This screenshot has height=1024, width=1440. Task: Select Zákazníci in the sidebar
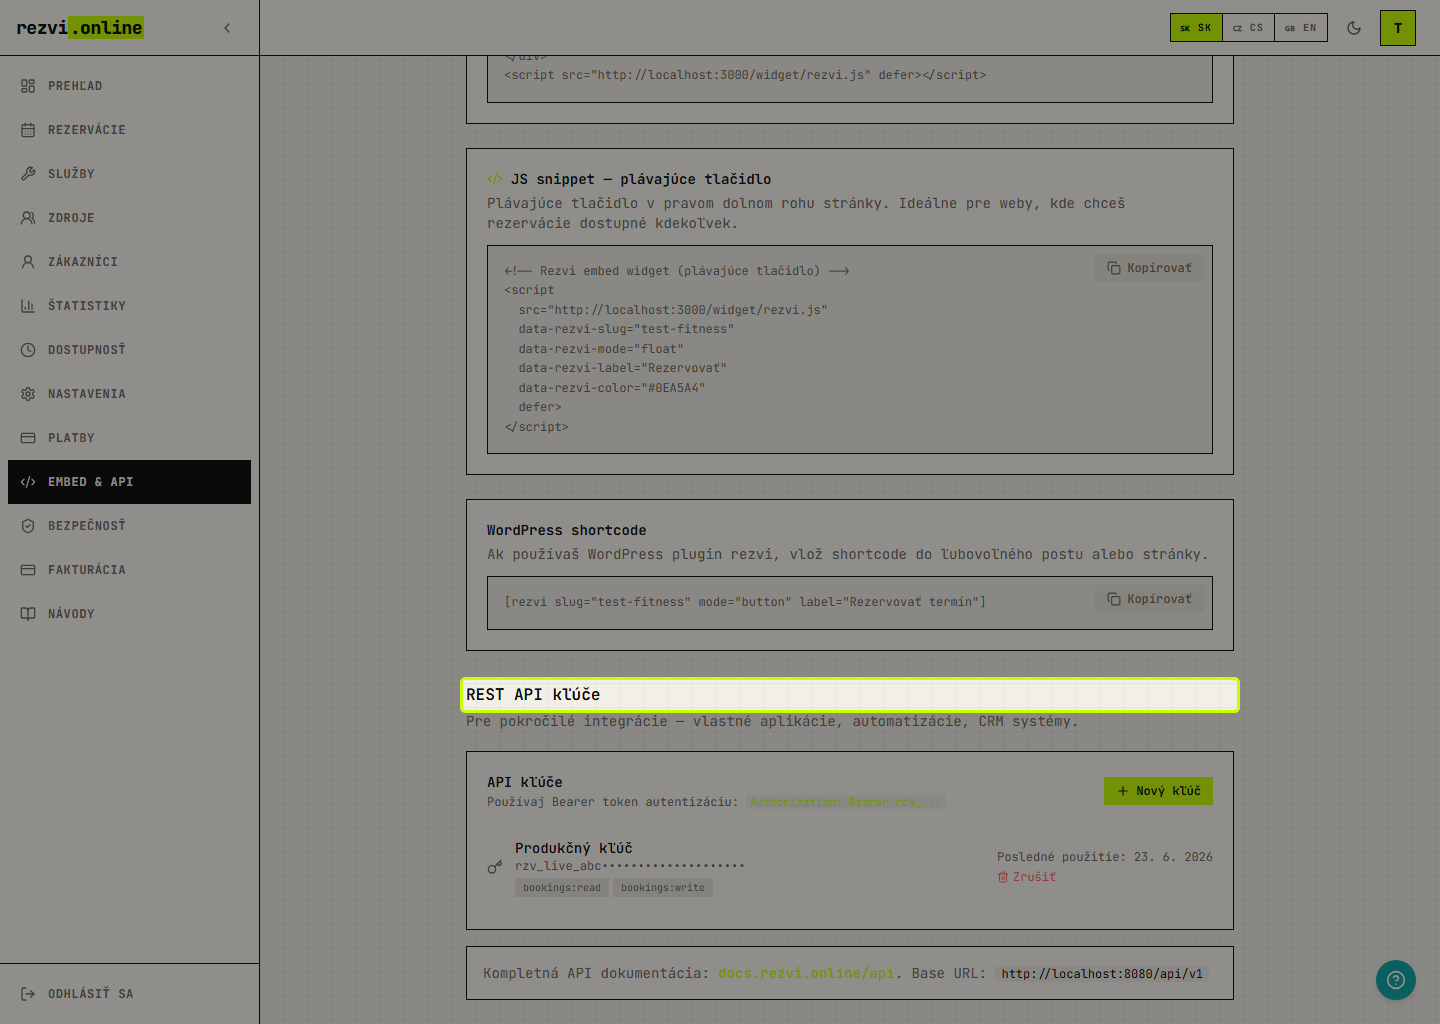pyautogui.click(x=129, y=262)
